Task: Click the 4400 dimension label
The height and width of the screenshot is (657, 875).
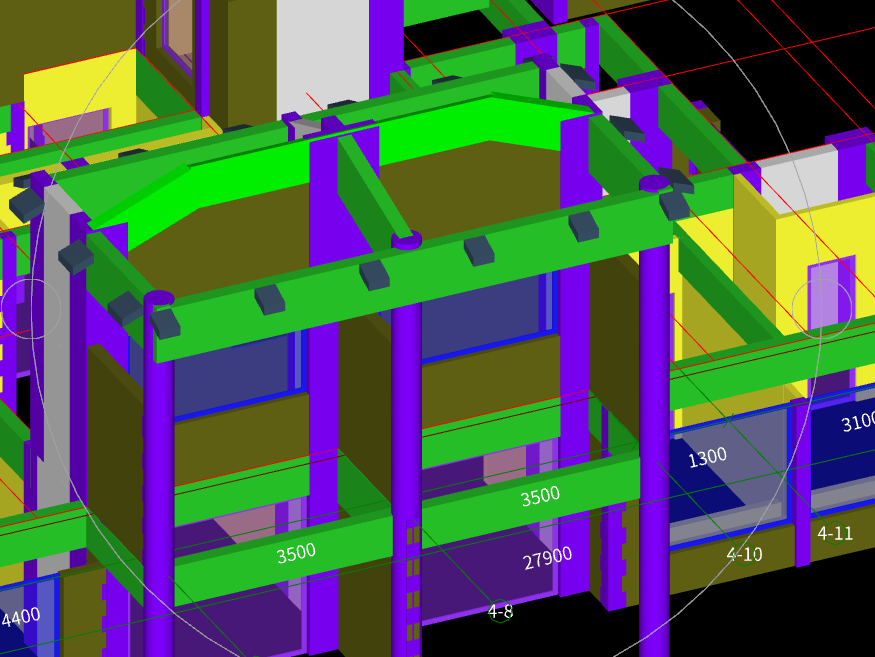Action: (21, 617)
